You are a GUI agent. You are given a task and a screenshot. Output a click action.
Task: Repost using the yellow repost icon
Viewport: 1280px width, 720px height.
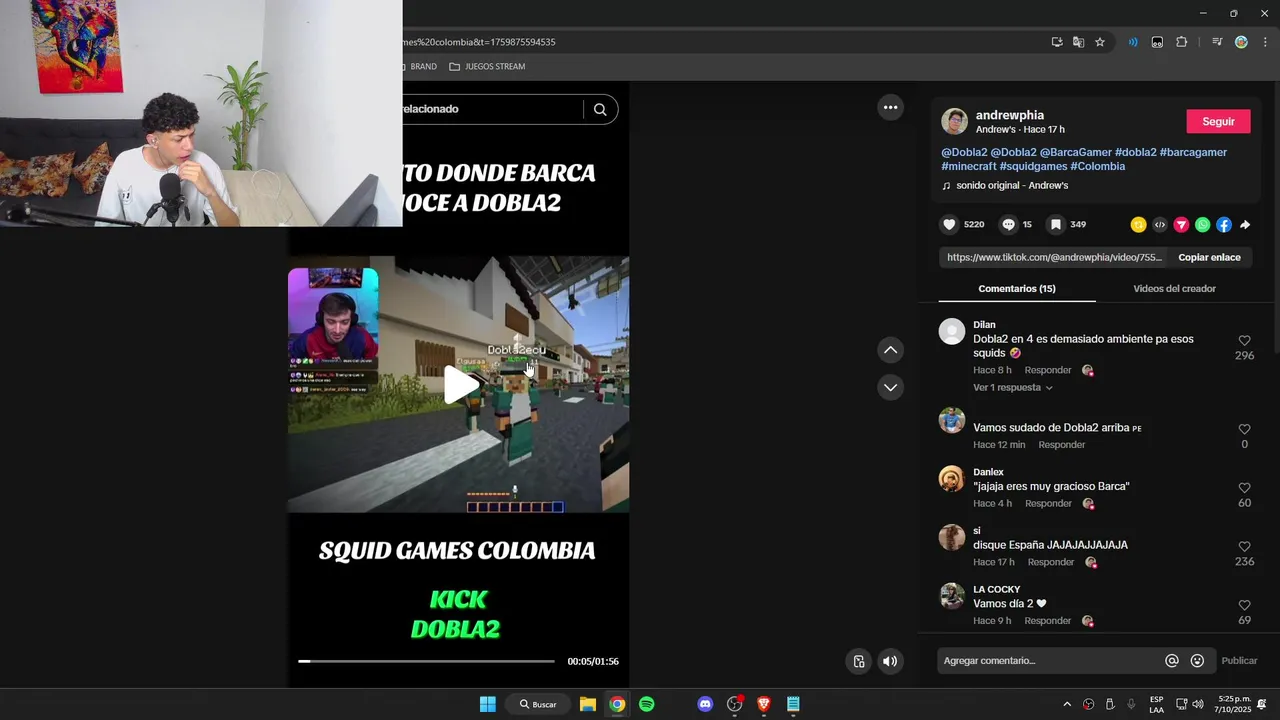pos(1138,225)
